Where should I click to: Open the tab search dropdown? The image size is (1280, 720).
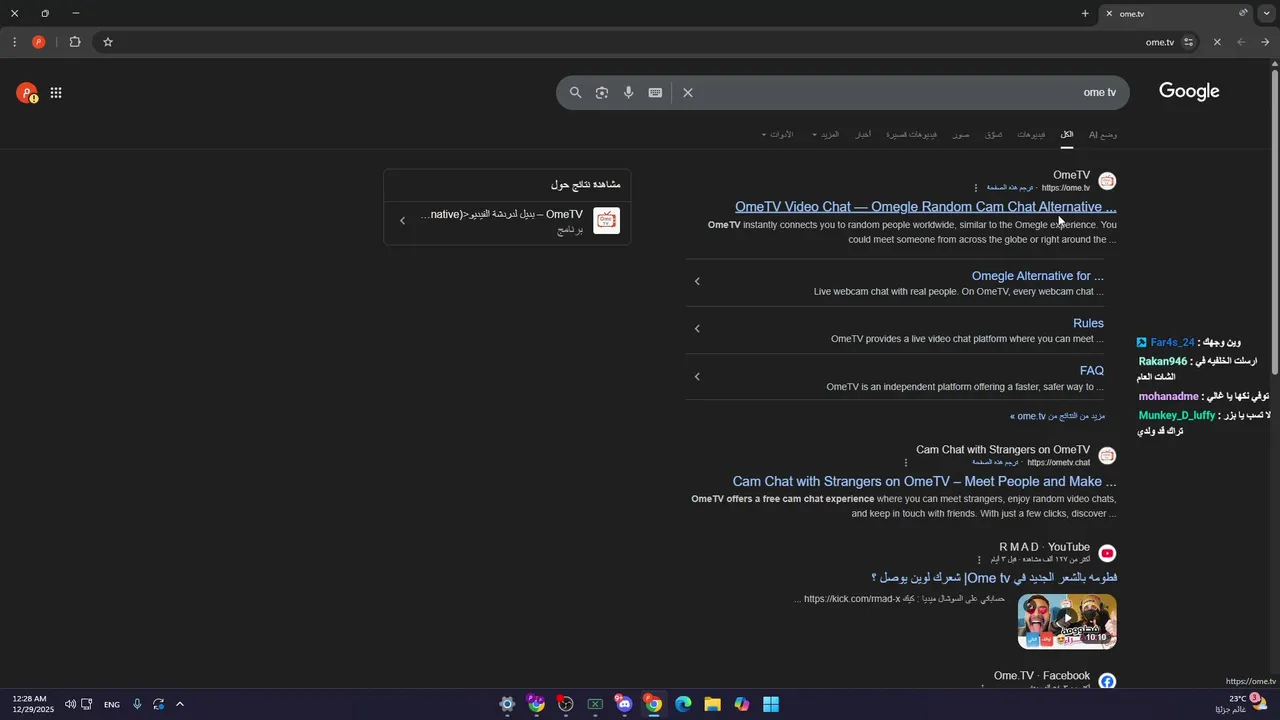coord(1267,14)
